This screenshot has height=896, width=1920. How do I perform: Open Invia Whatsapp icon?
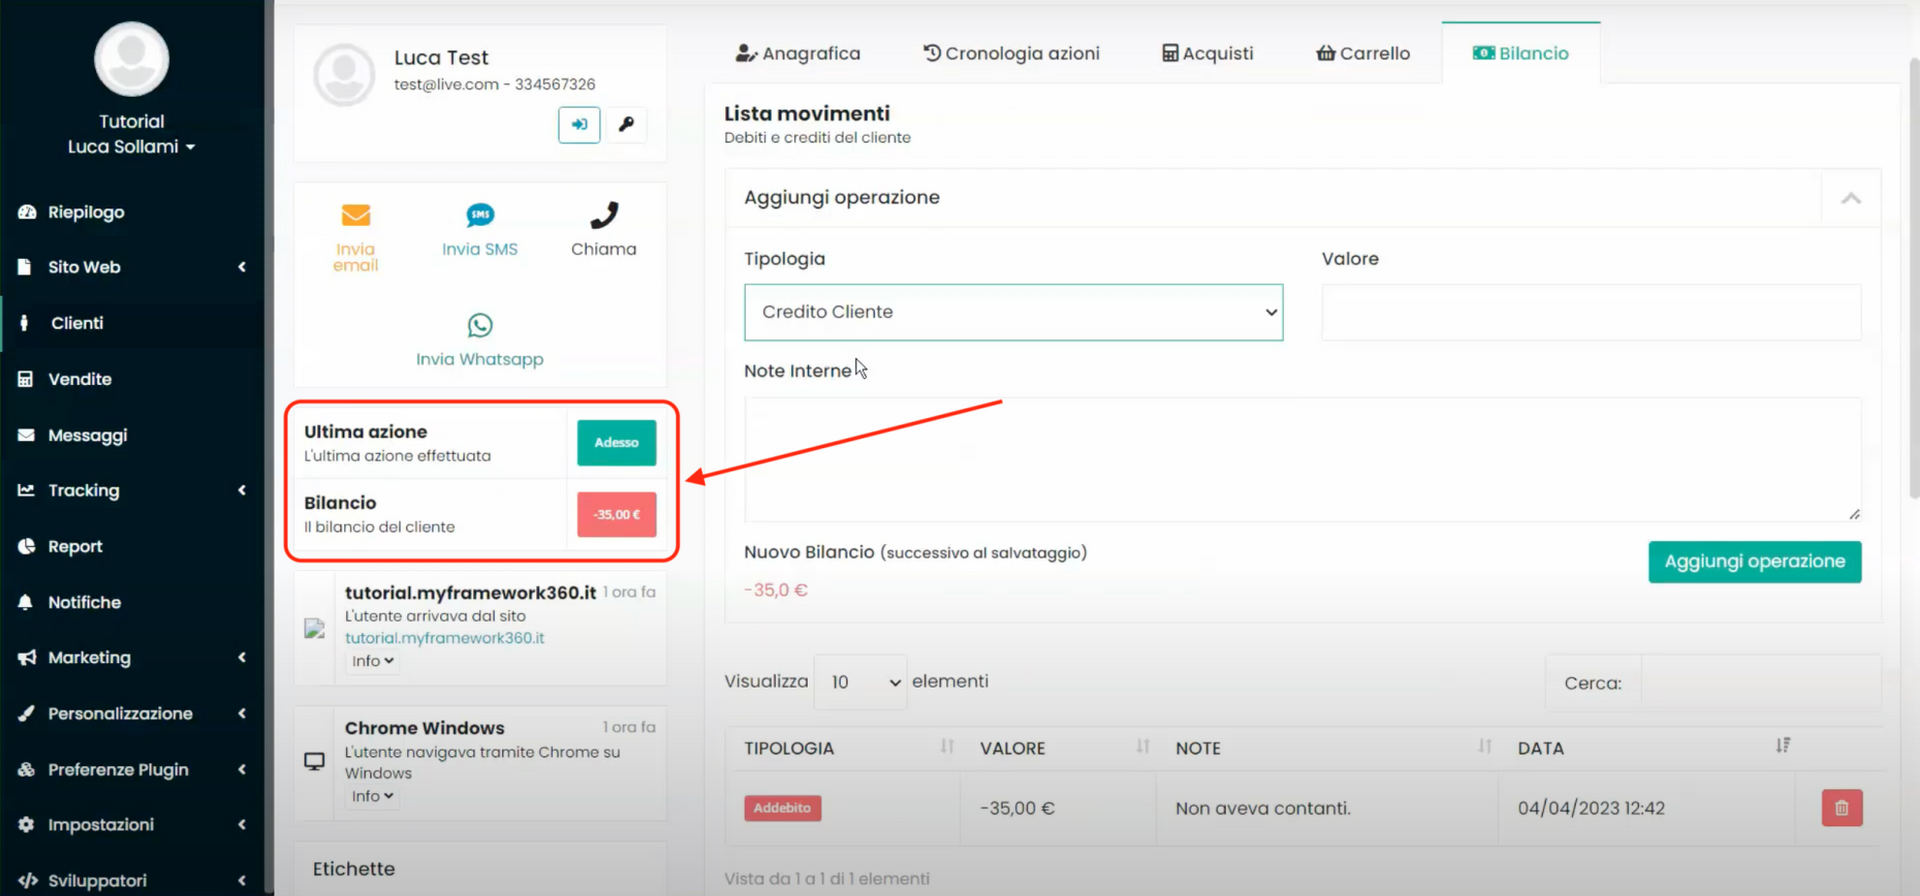coord(480,326)
